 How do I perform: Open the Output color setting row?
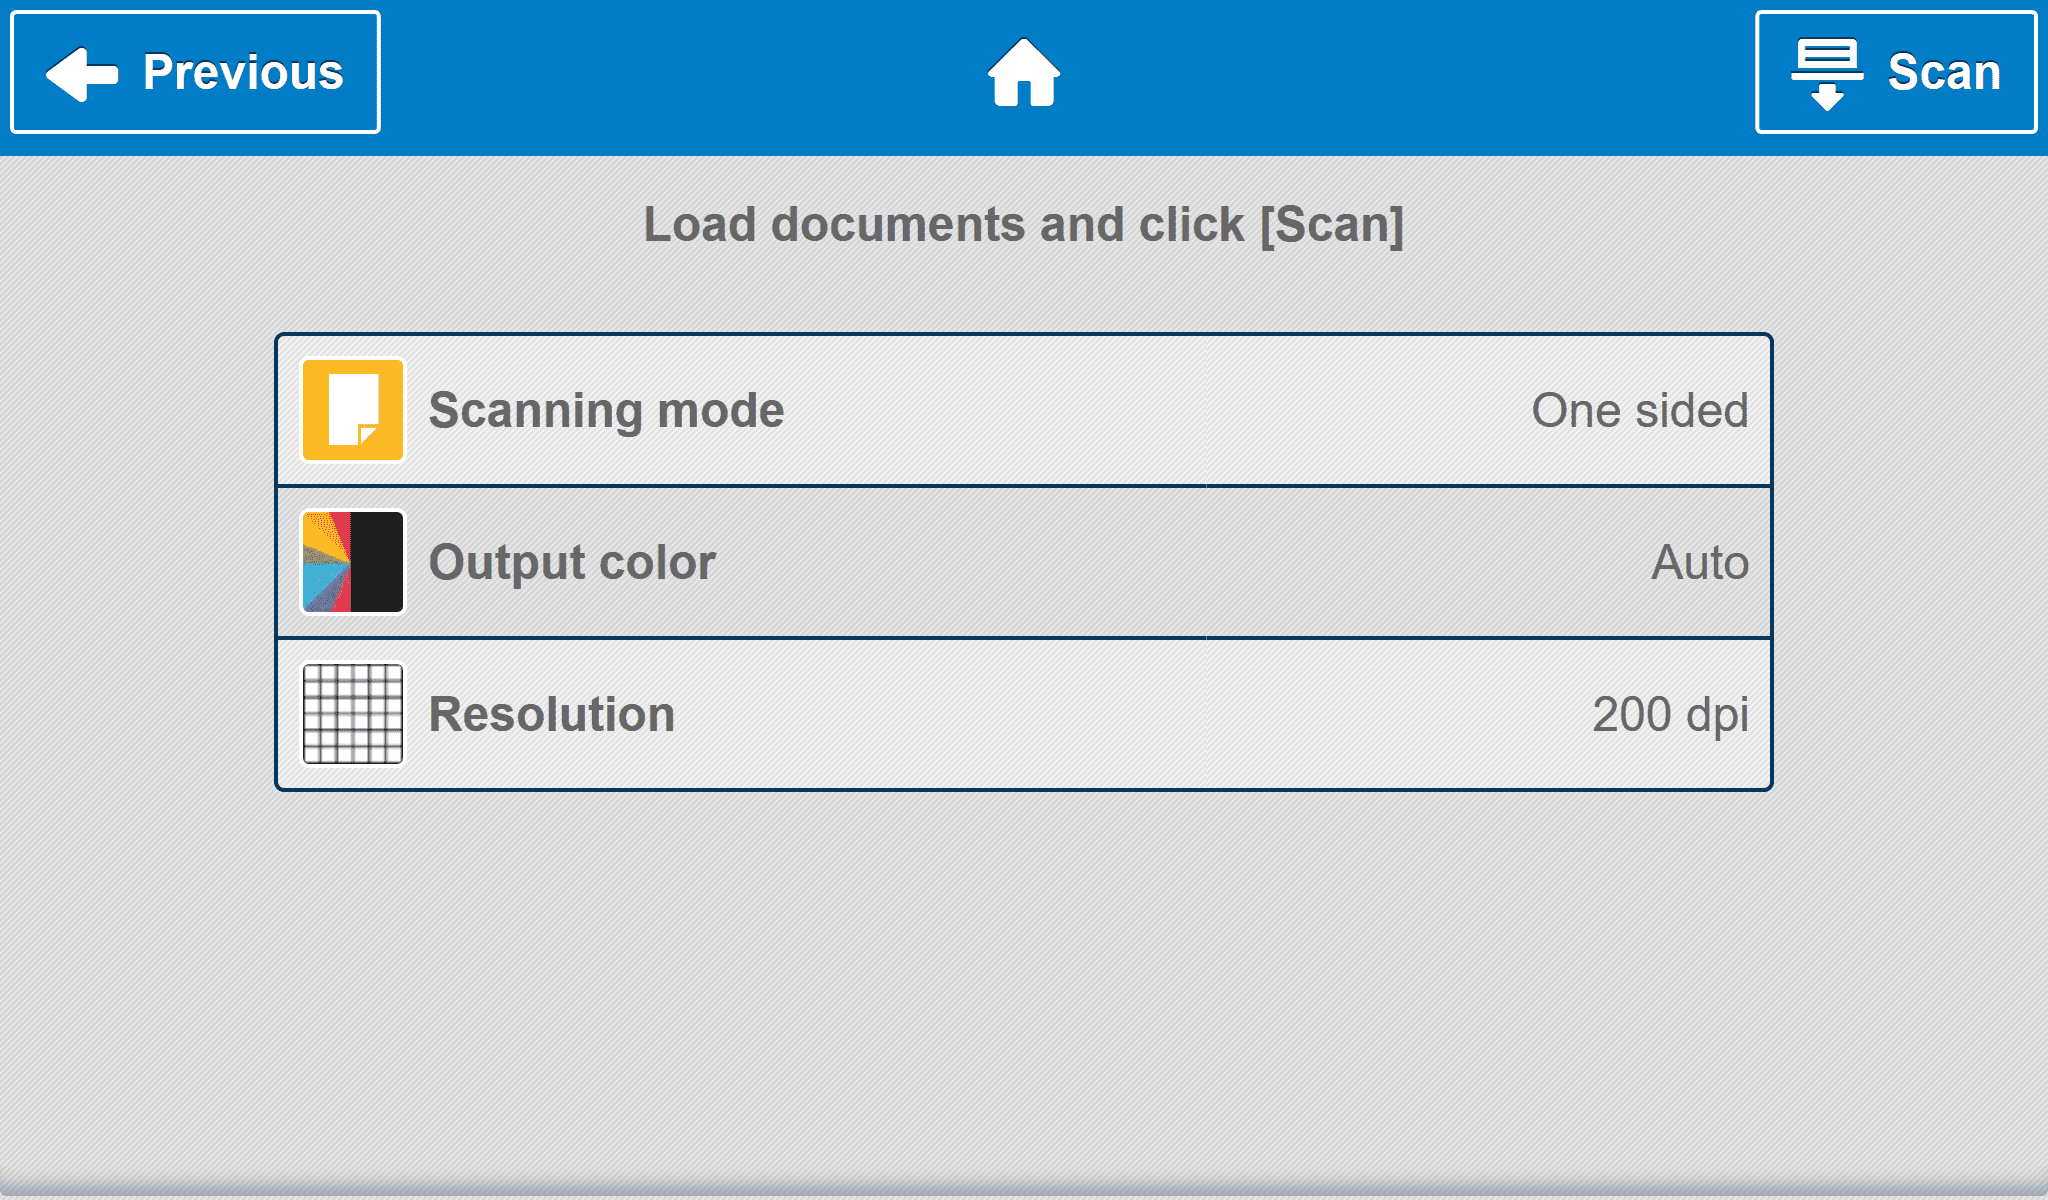pos(1000,562)
